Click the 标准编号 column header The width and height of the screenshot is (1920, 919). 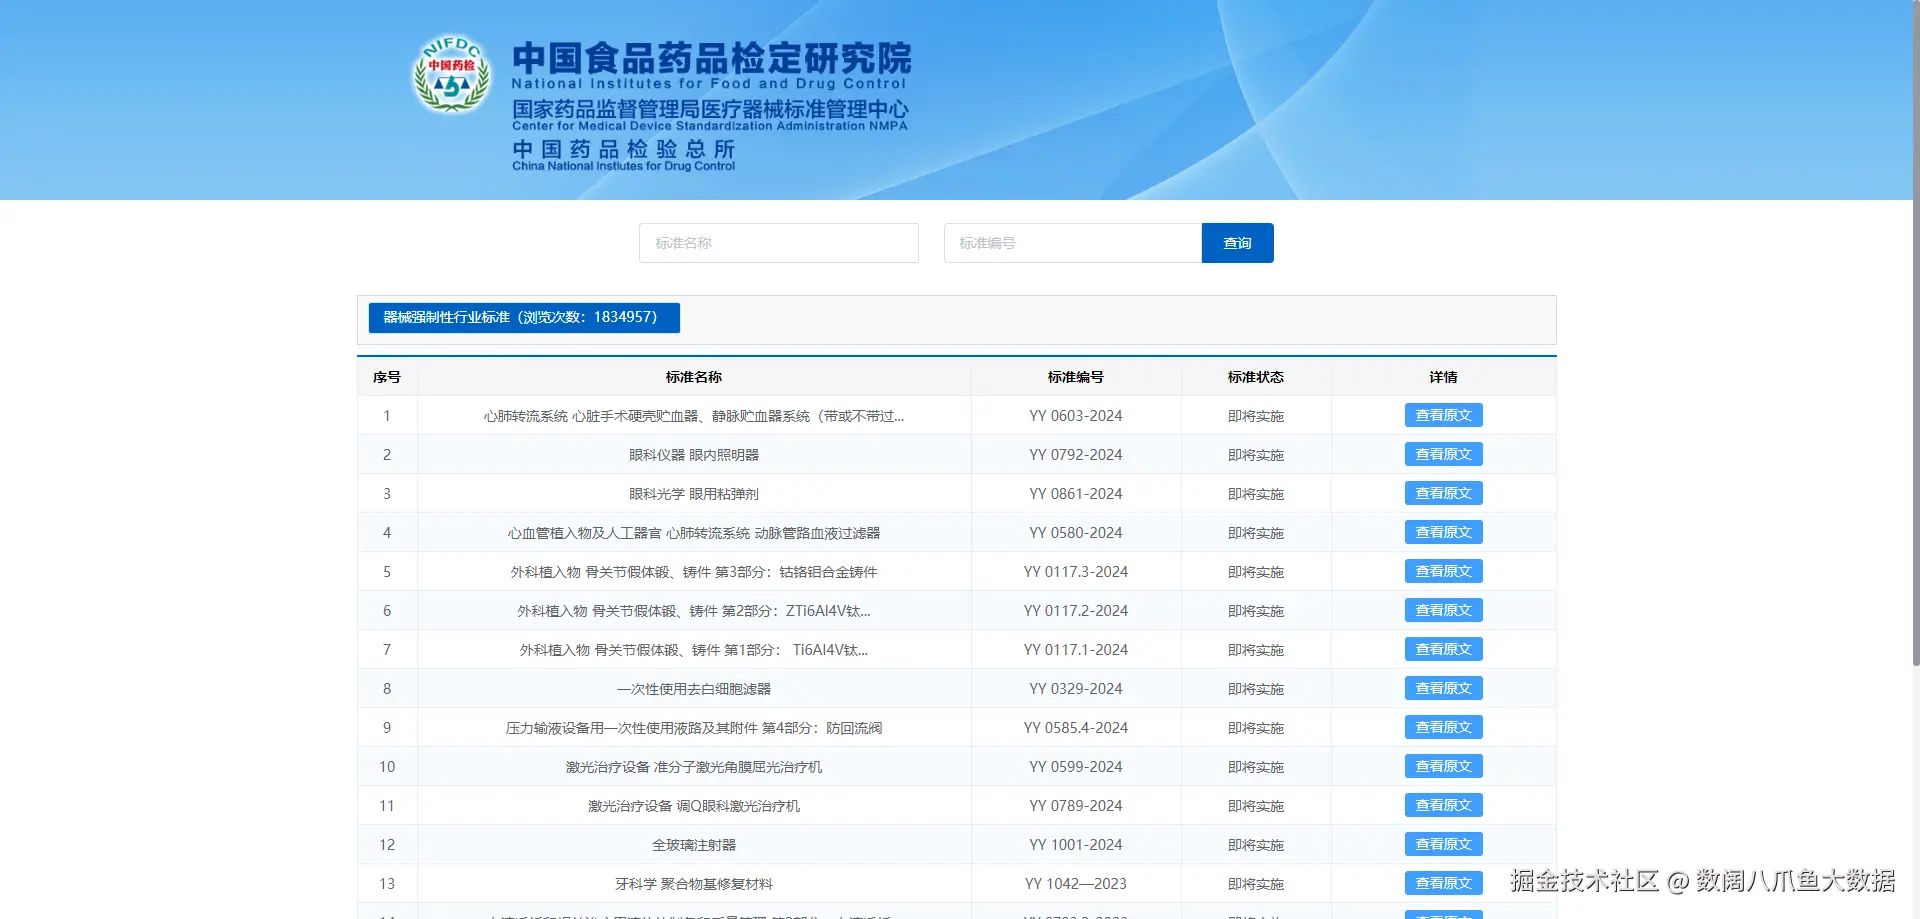point(1076,377)
